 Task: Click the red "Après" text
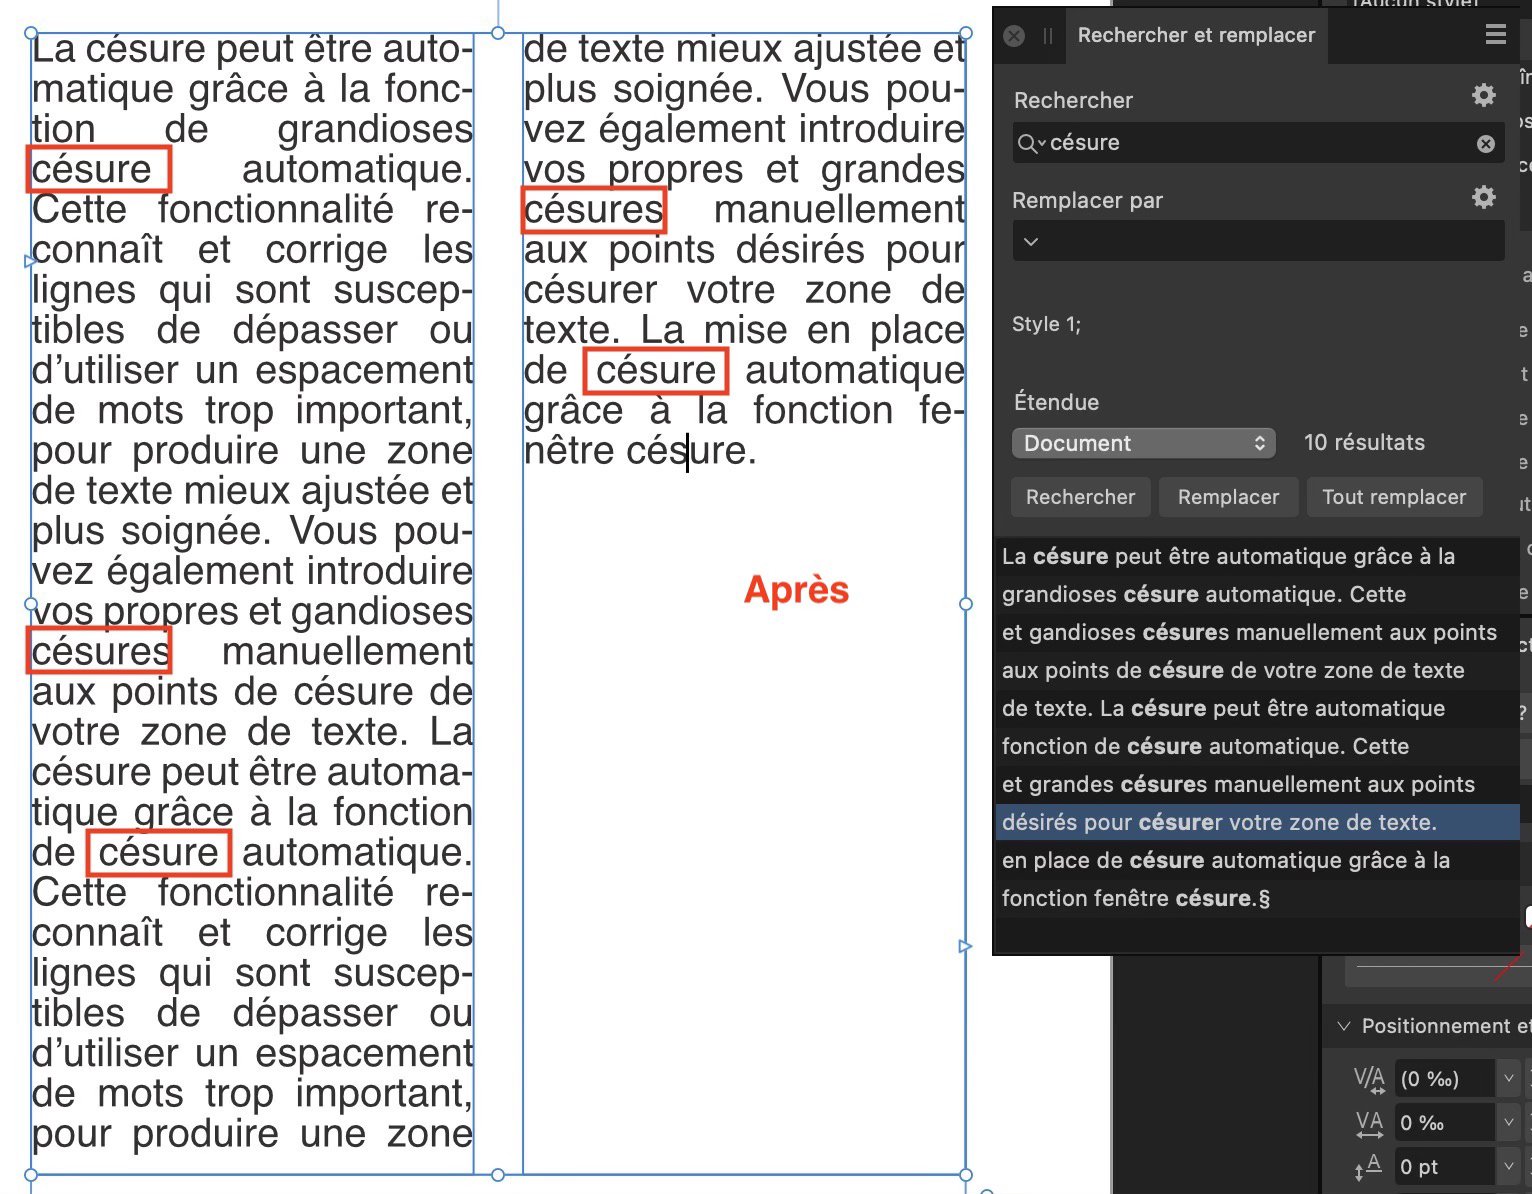click(x=796, y=590)
